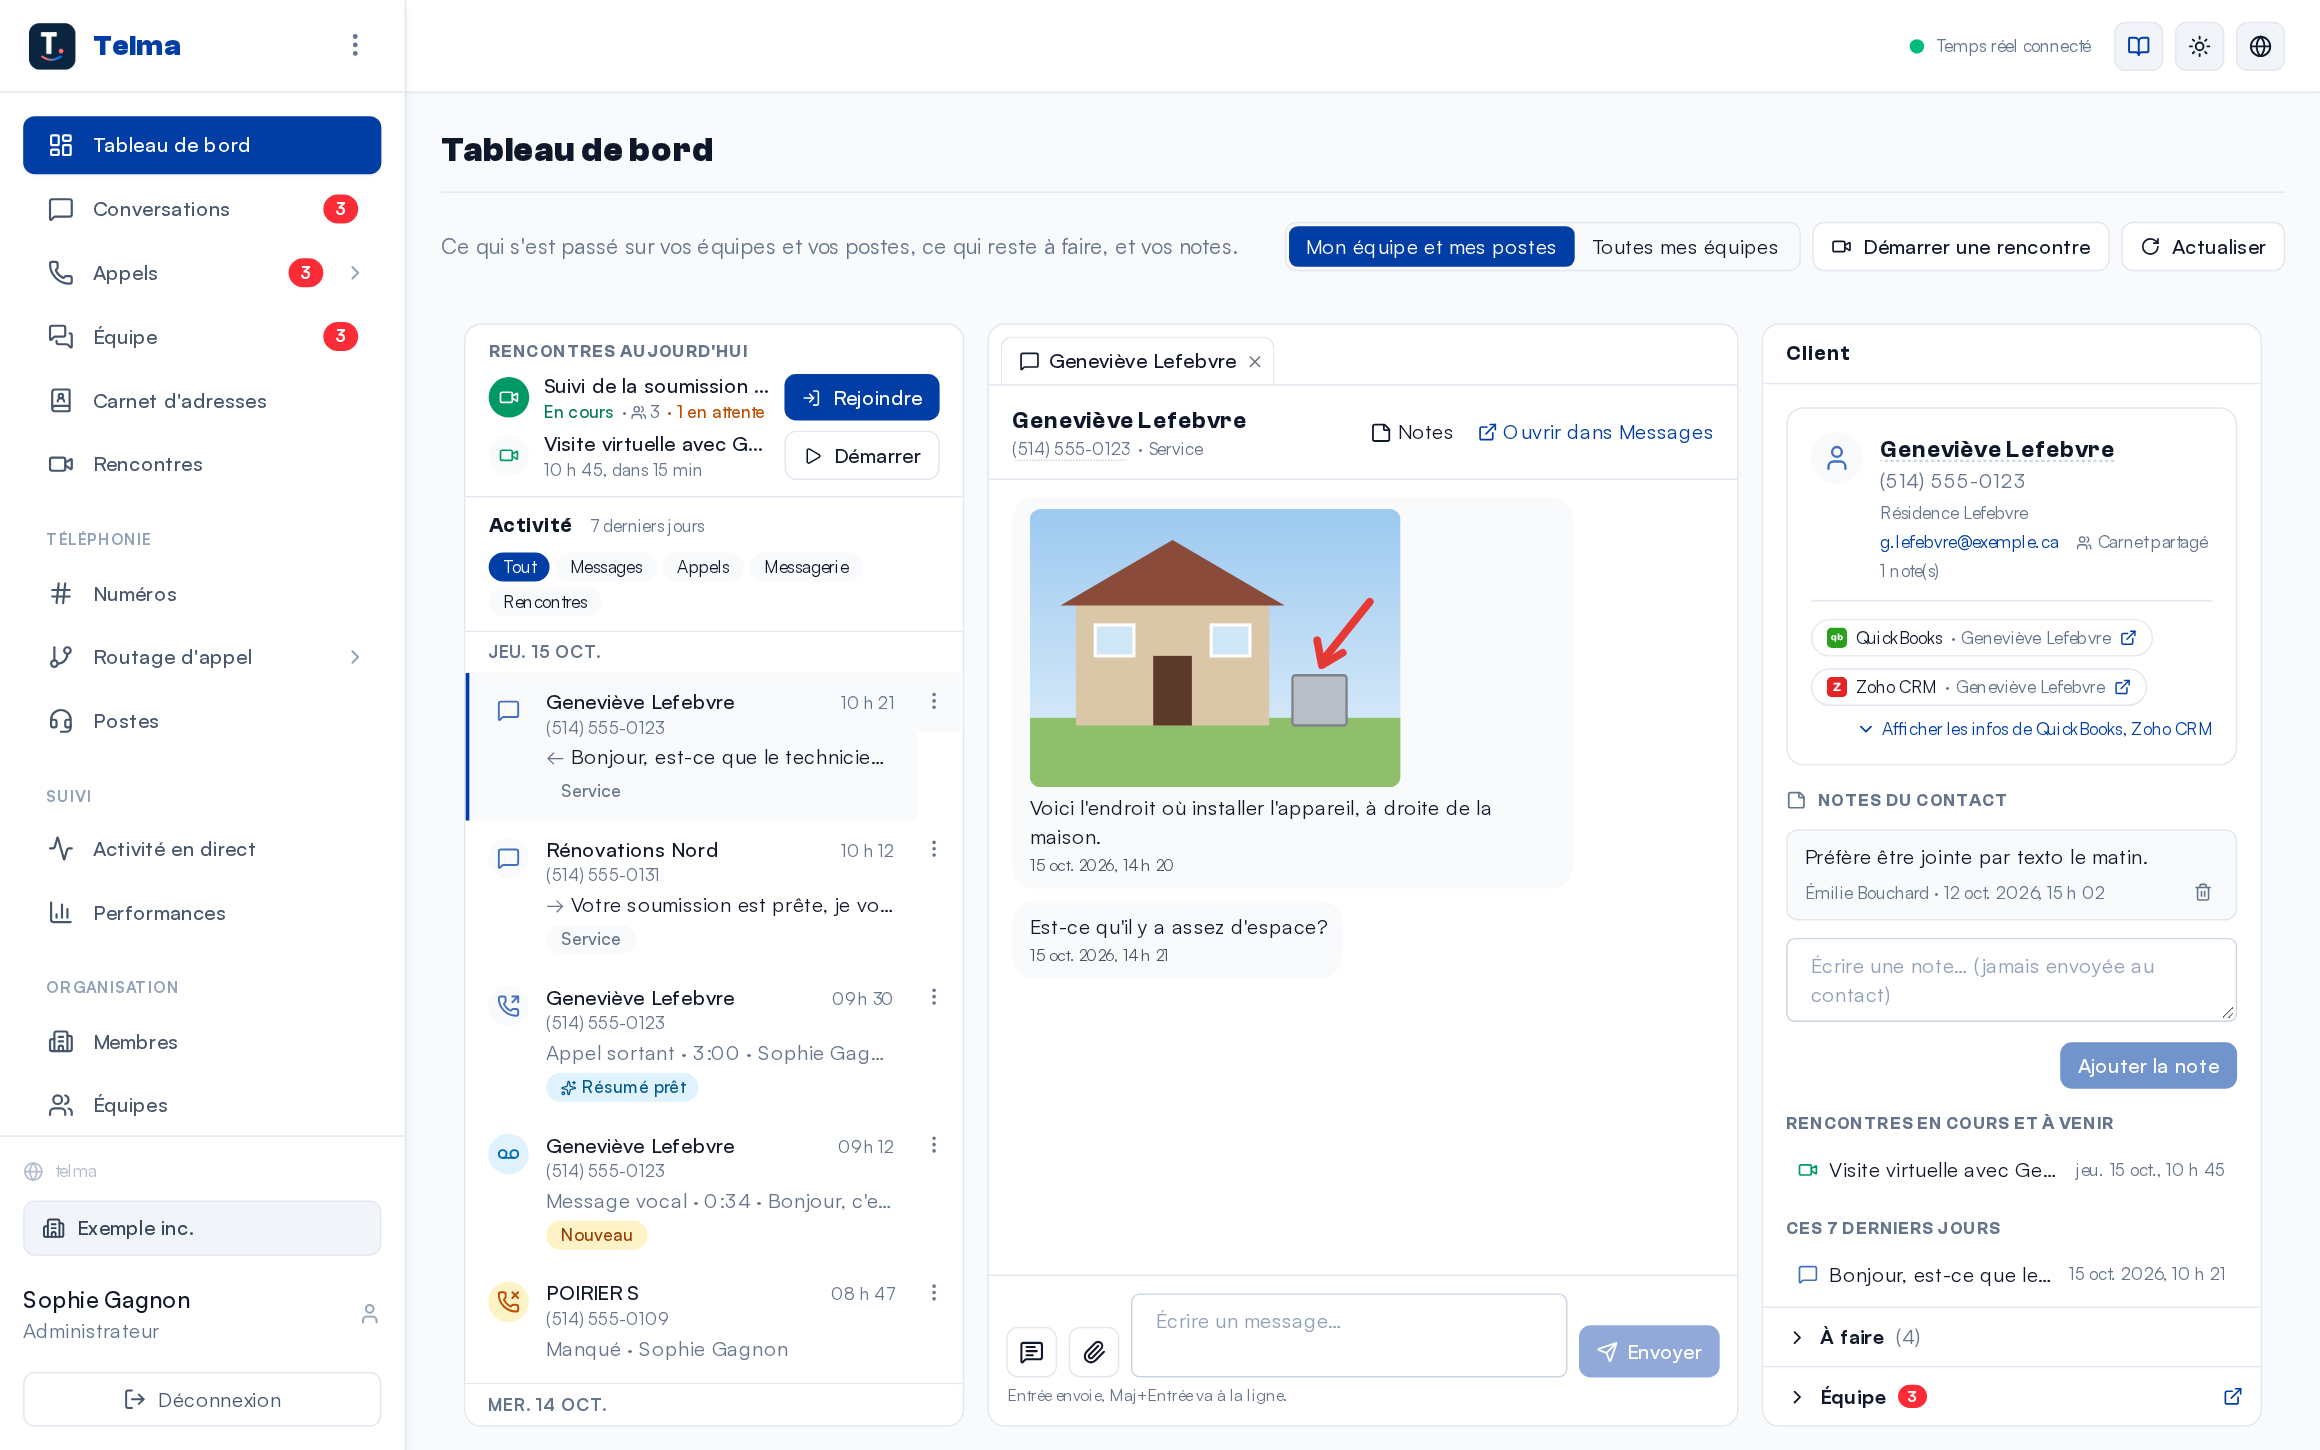Open message templates icon beside attachment
2320x1450 pixels.
tap(1031, 1352)
